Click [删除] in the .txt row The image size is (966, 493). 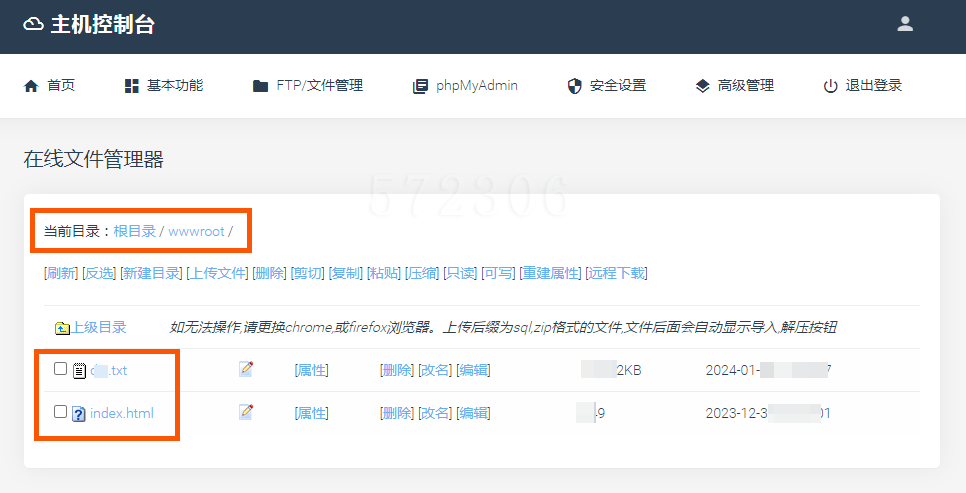[397, 370]
